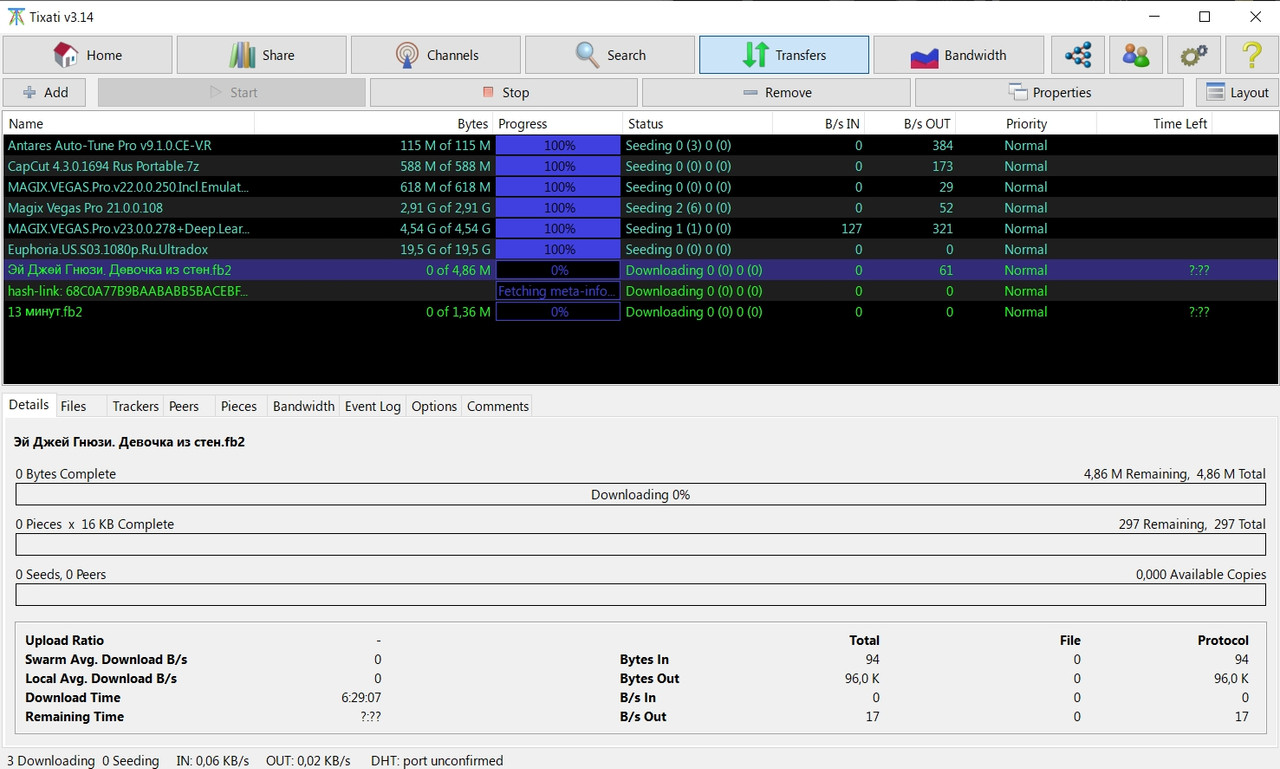Image resolution: width=1280 pixels, height=769 pixels.
Task: Switch to the Comments tab
Action: coord(497,406)
